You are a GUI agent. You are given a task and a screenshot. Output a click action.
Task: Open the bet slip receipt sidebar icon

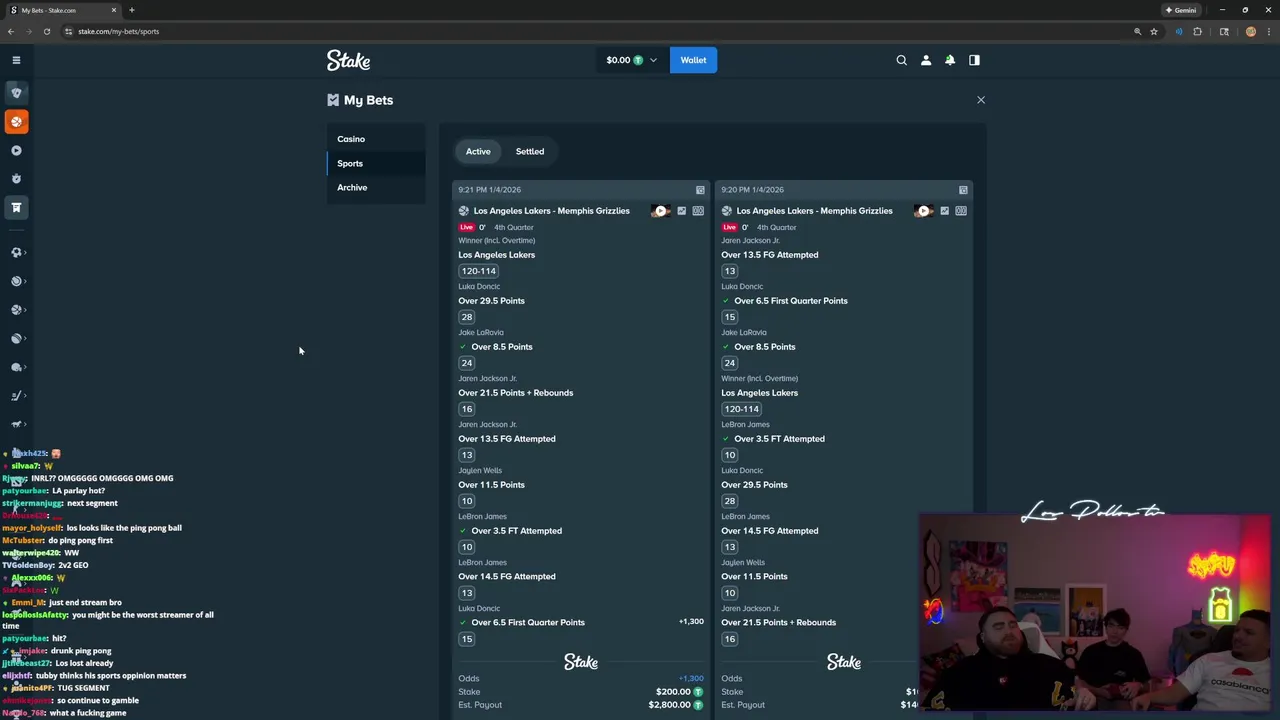click(x=16, y=207)
